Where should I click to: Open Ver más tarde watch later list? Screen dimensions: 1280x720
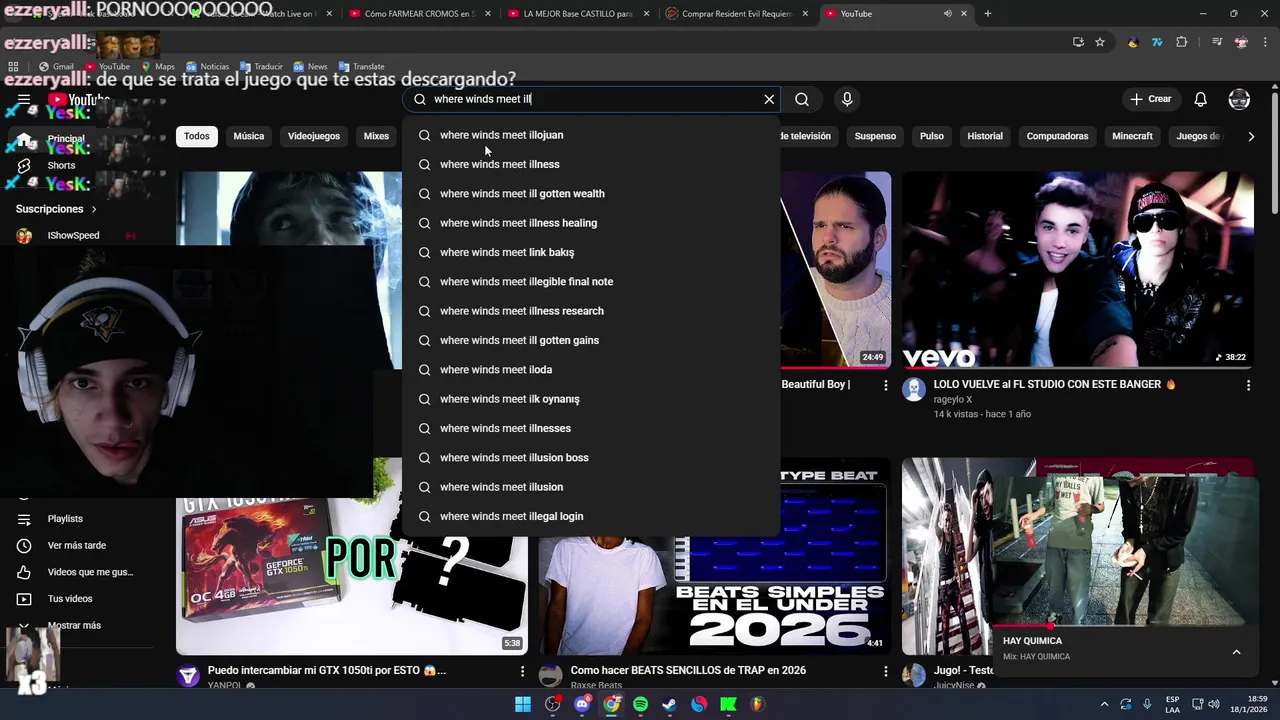tap(76, 545)
